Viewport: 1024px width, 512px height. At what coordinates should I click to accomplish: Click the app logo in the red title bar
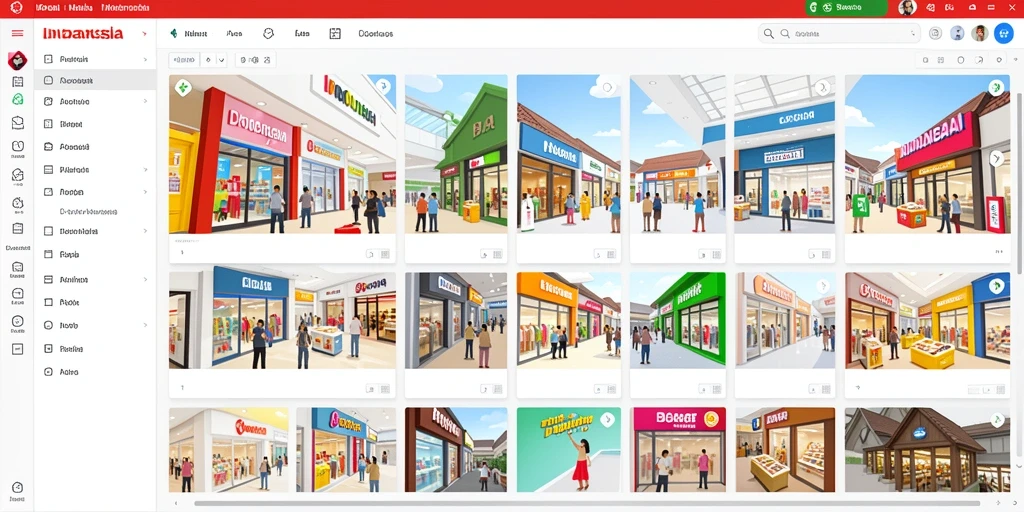pyautogui.click(x=16, y=8)
